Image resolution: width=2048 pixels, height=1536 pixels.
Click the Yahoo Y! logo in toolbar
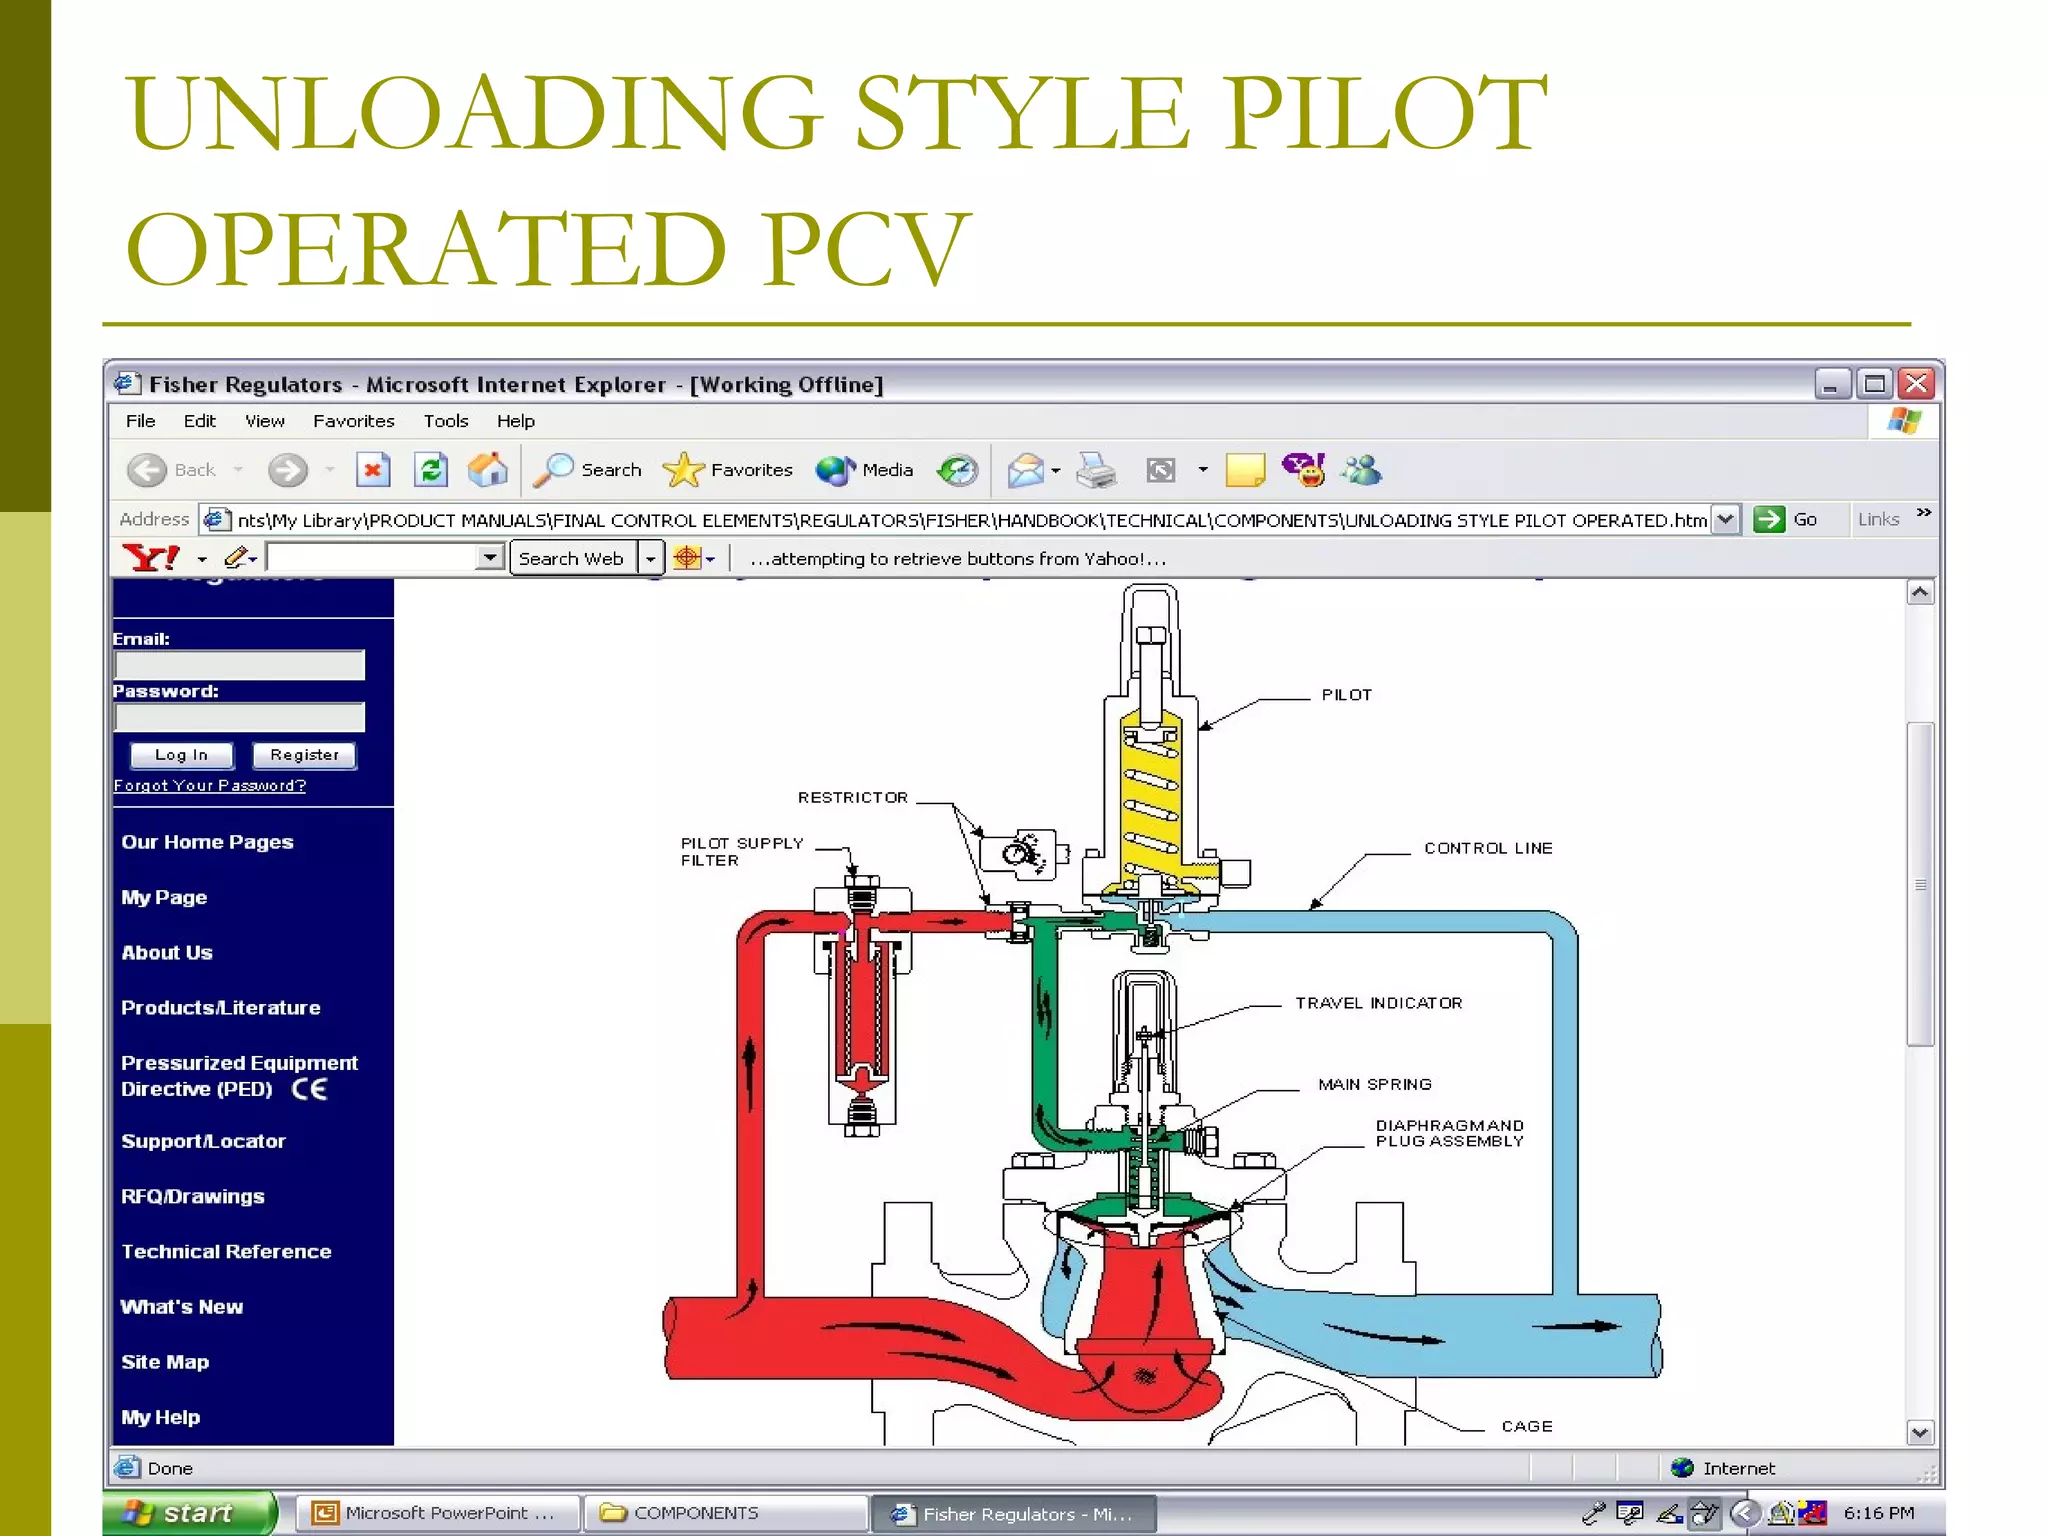(x=151, y=558)
